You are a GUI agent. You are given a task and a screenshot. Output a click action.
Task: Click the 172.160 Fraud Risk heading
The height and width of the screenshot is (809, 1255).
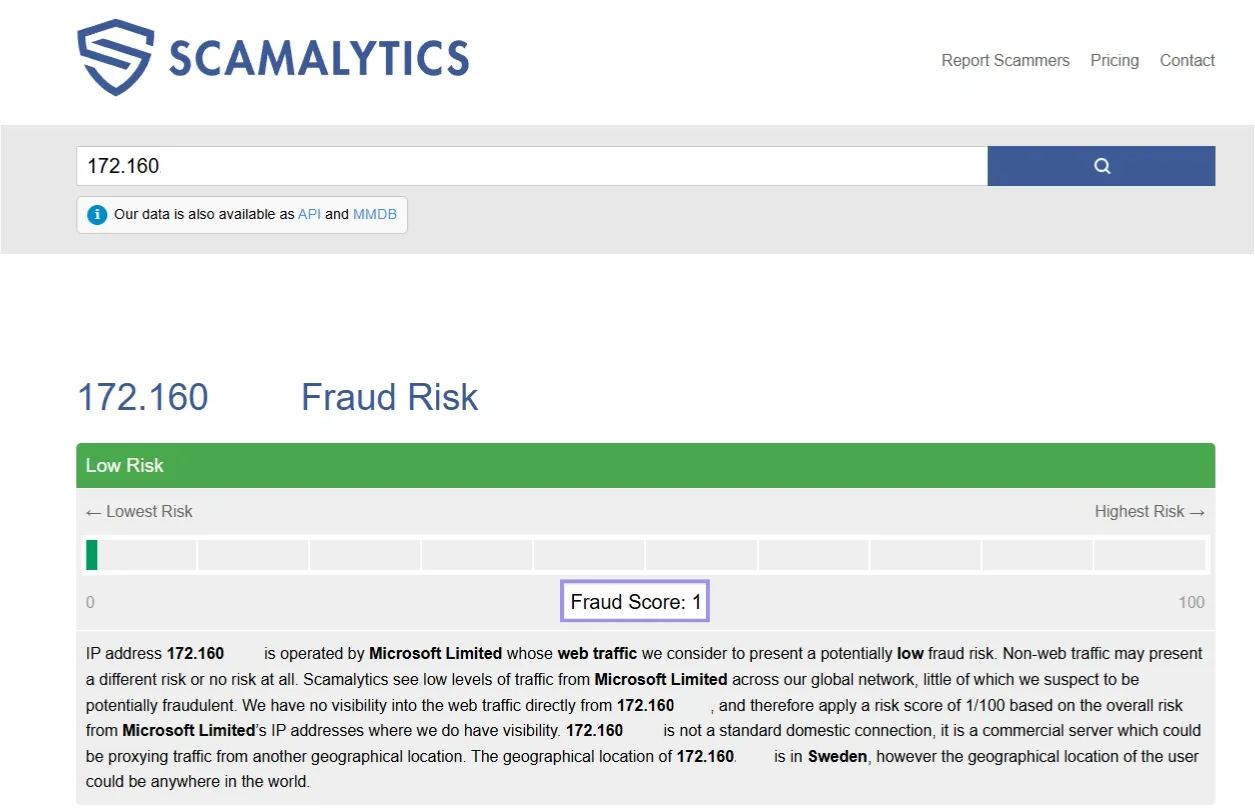tap(277, 397)
